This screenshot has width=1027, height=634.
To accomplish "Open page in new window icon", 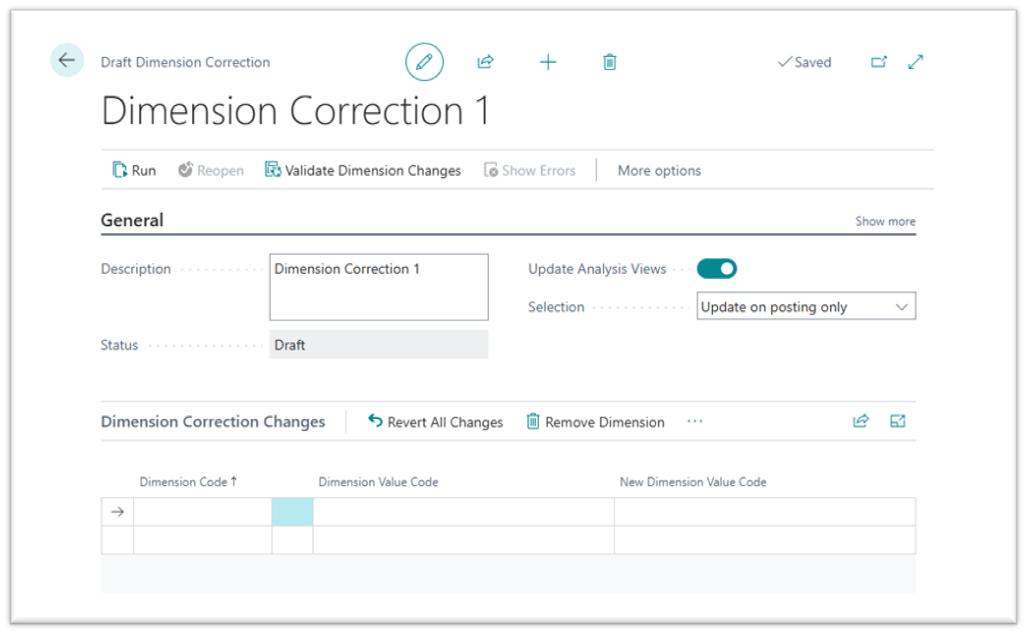I will (879, 62).
